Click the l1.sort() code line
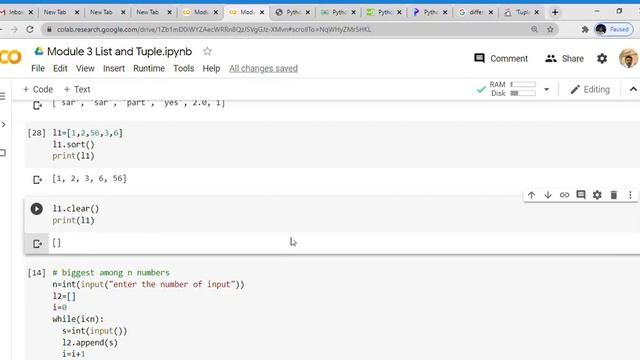Image resolution: width=640 pixels, height=360 pixels. click(73, 144)
